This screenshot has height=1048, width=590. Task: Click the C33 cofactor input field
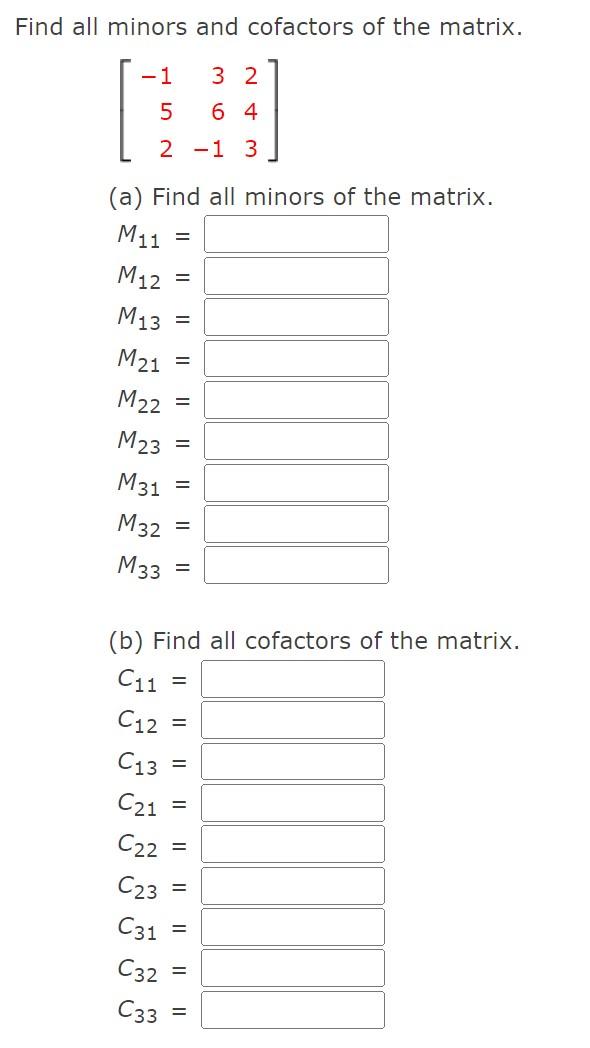click(x=293, y=1009)
